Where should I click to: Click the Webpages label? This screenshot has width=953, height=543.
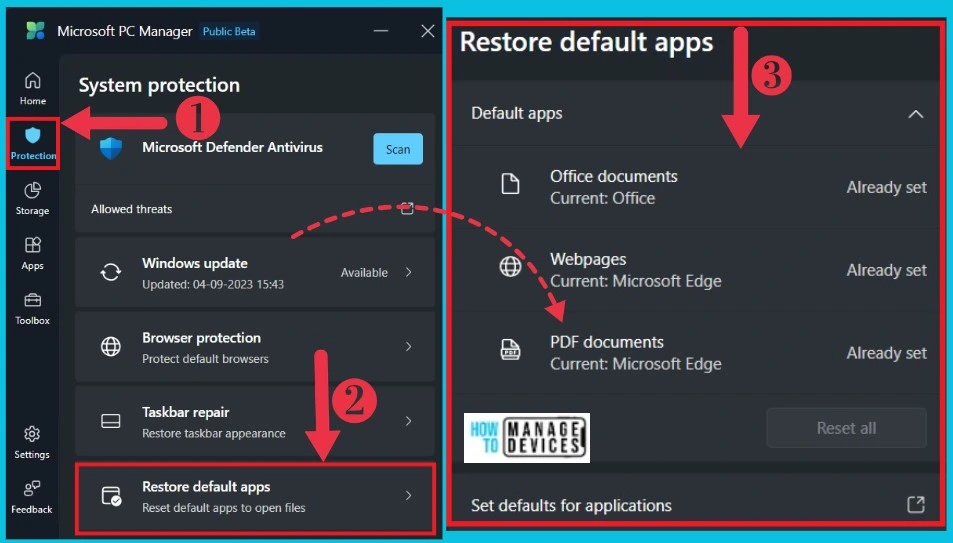coord(588,260)
